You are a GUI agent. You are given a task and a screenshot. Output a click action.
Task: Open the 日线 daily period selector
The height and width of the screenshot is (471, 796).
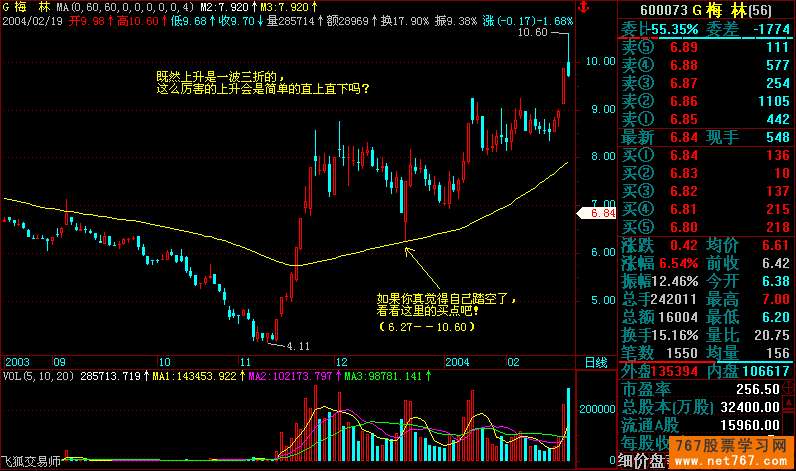click(x=595, y=361)
